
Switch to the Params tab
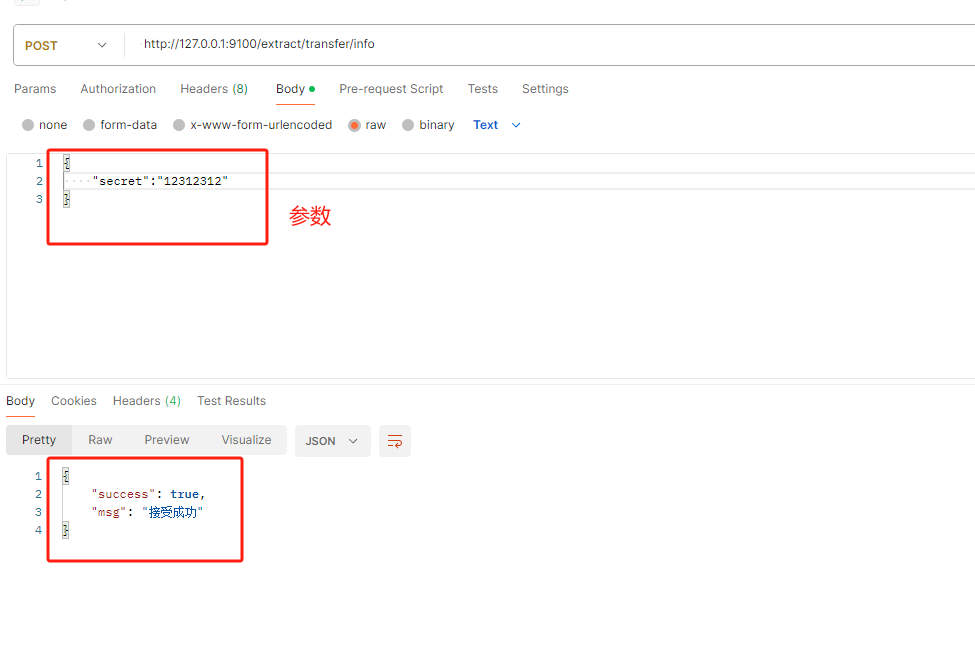[35, 89]
